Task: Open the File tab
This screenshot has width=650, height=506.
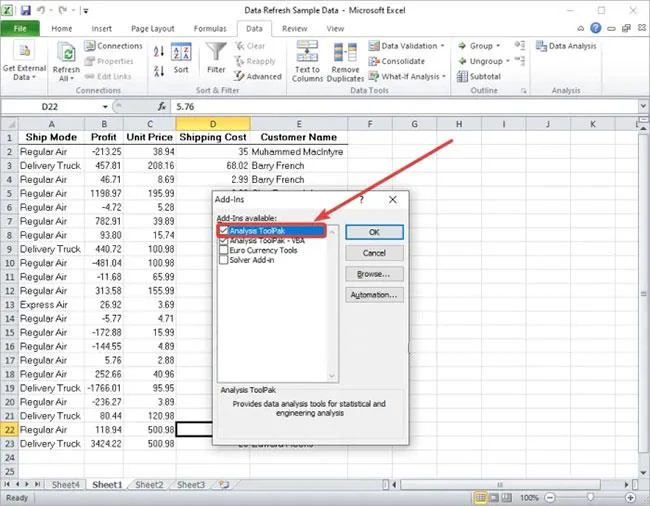Action: (20, 28)
